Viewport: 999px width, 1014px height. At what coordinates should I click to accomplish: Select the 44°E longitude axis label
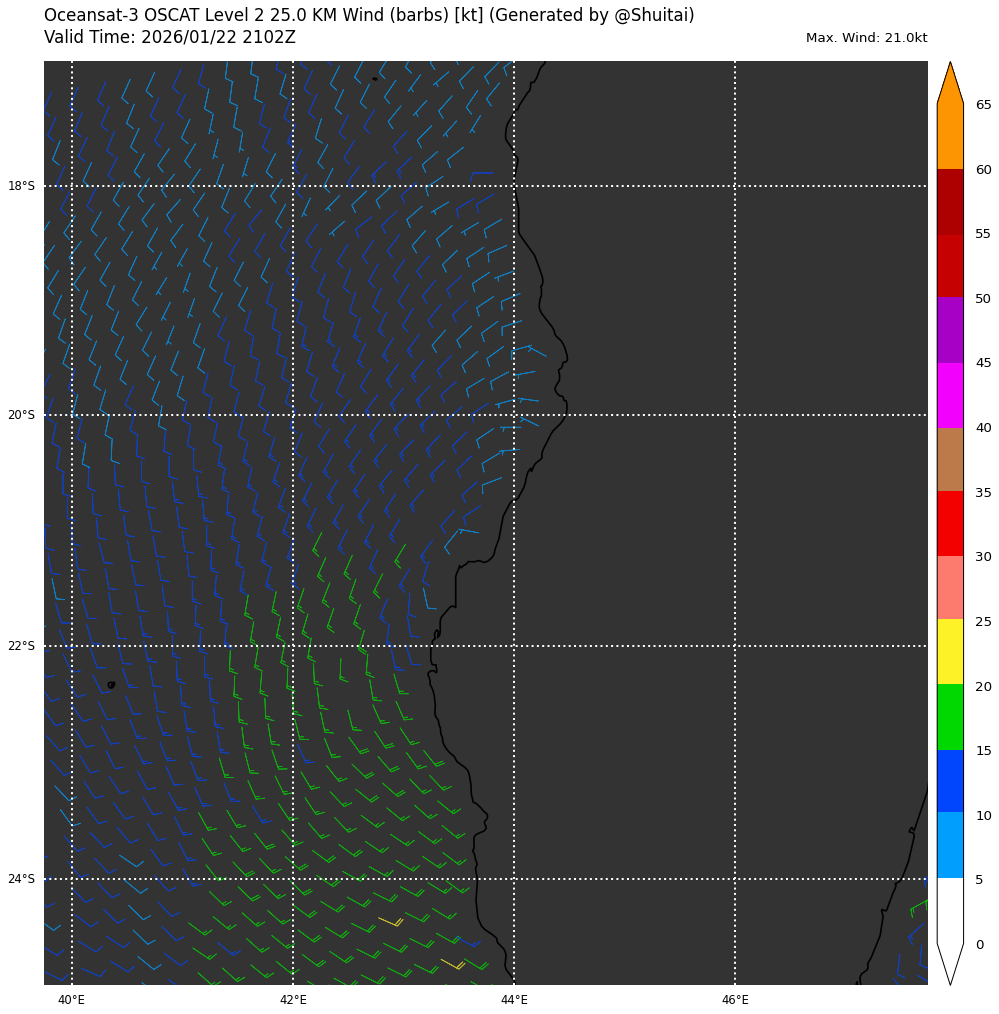[x=514, y=999]
